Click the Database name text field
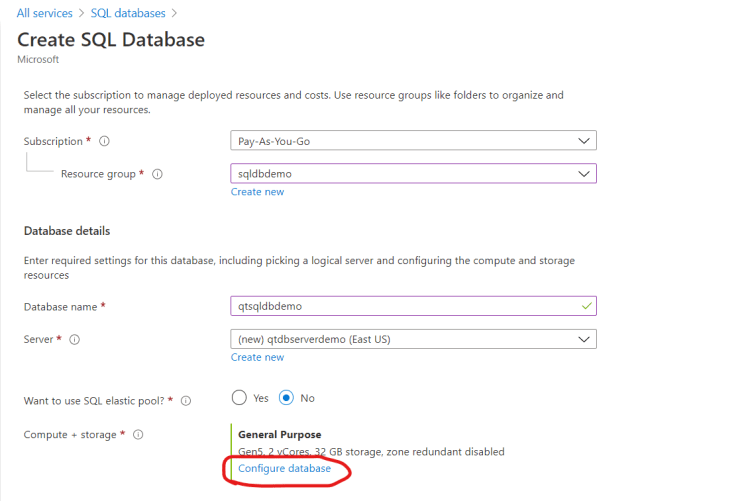The image size is (750, 501). pos(413,306)
